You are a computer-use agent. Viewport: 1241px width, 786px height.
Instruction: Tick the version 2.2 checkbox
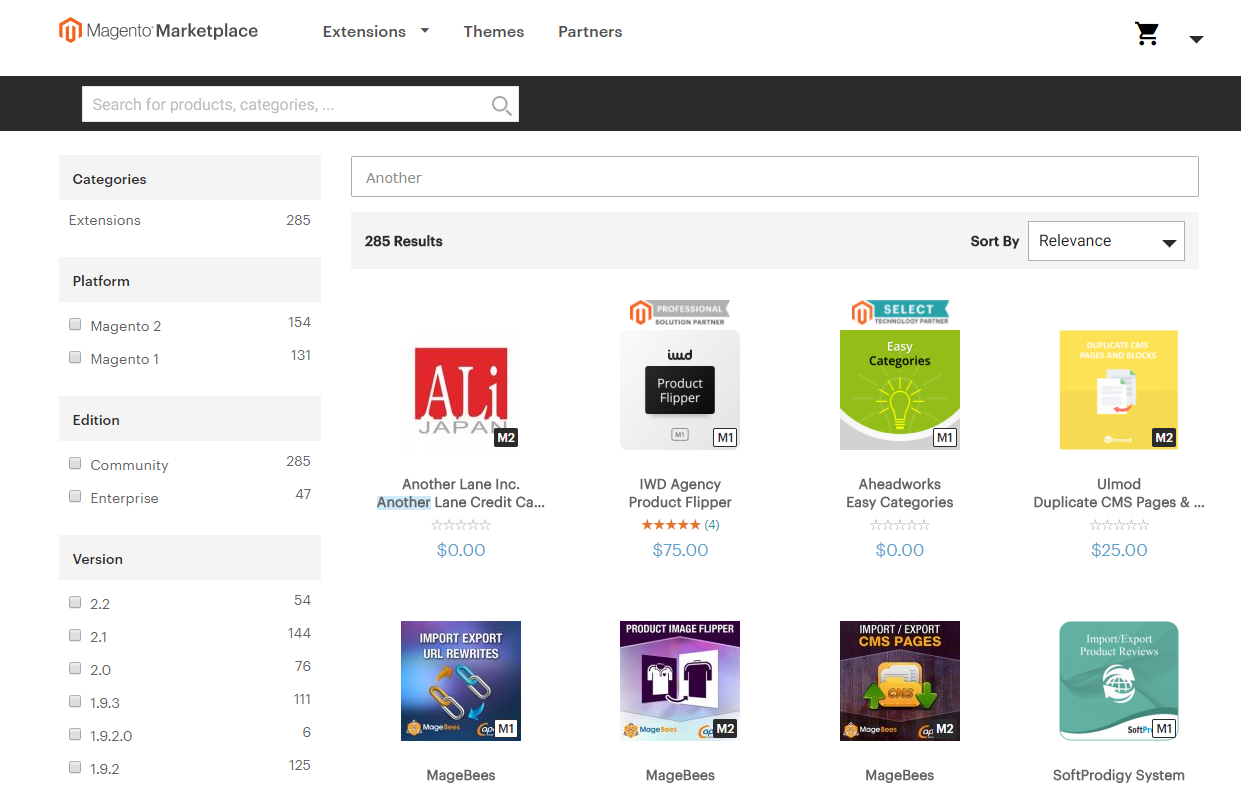(75, 602)
